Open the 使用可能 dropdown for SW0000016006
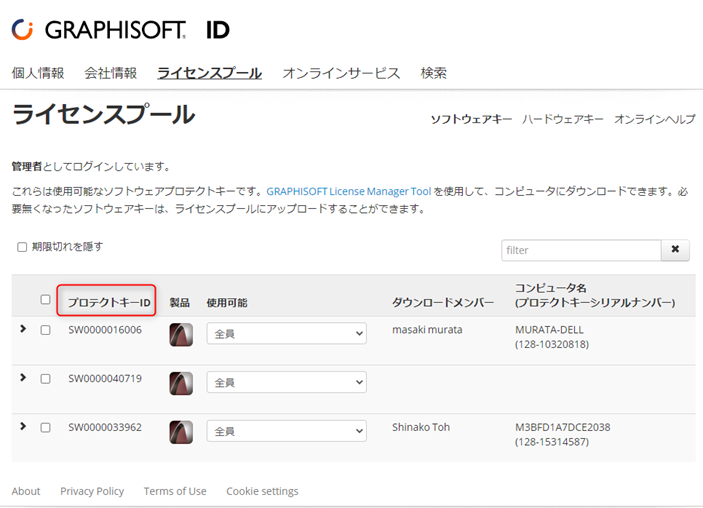This screenshot has width=703, height=508. tap(286, 334)
